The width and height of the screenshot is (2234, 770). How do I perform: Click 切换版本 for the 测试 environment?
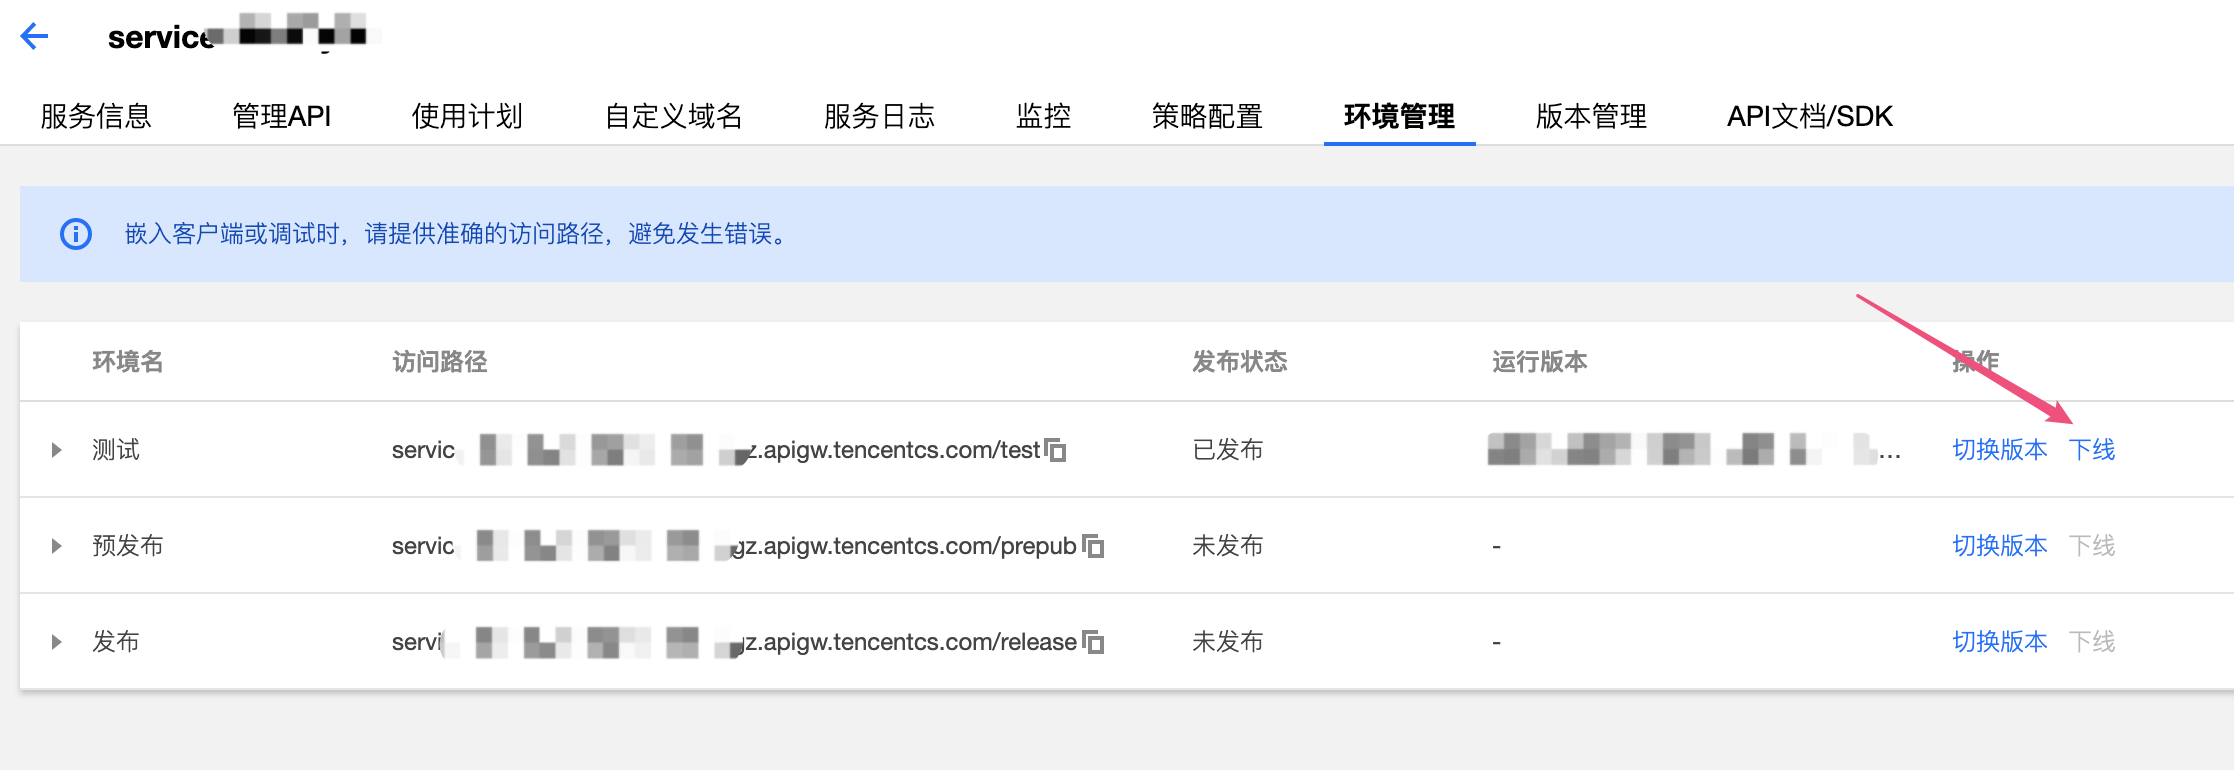tap(1999, 450)
